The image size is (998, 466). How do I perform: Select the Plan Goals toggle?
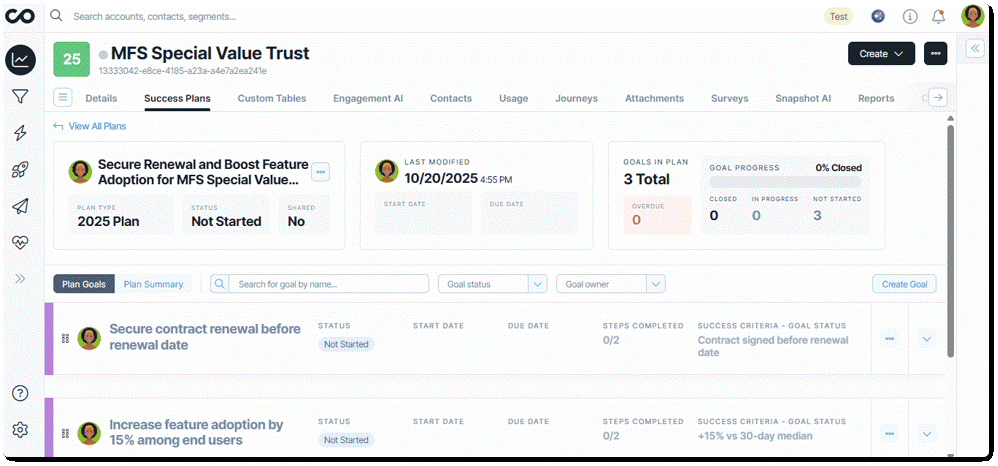84,284
